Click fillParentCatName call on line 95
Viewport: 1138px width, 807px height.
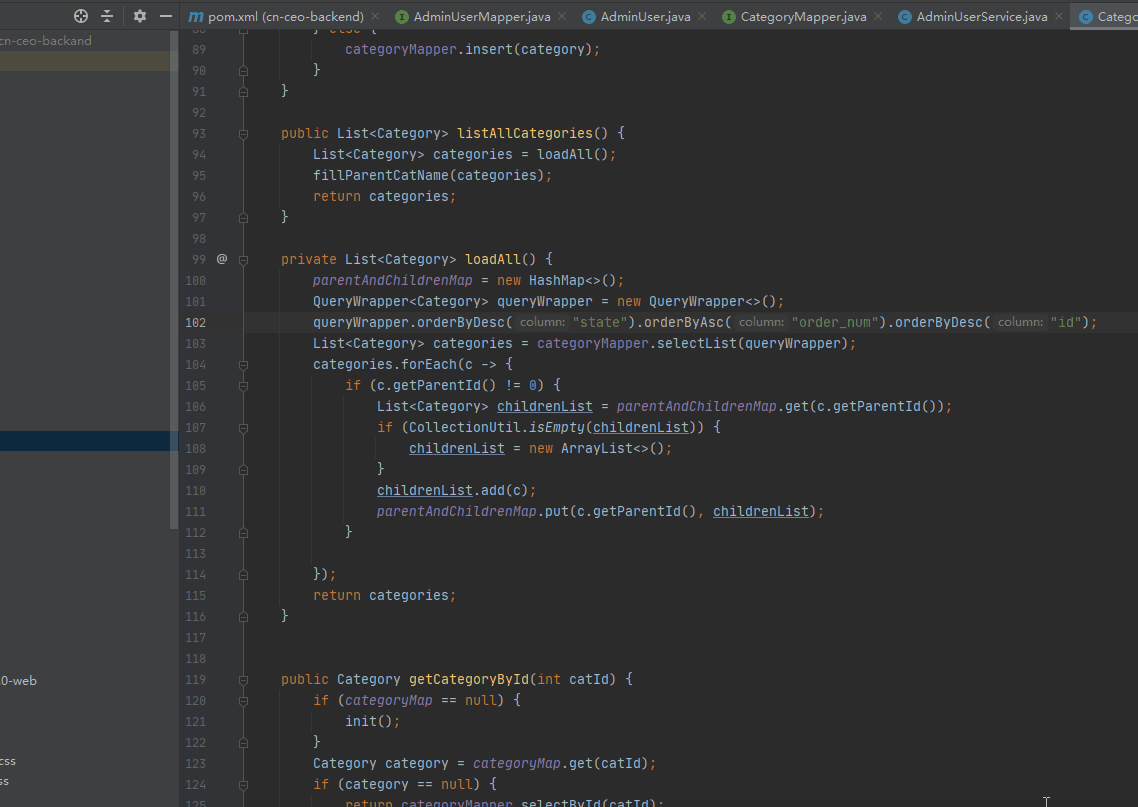pos(433,175)
